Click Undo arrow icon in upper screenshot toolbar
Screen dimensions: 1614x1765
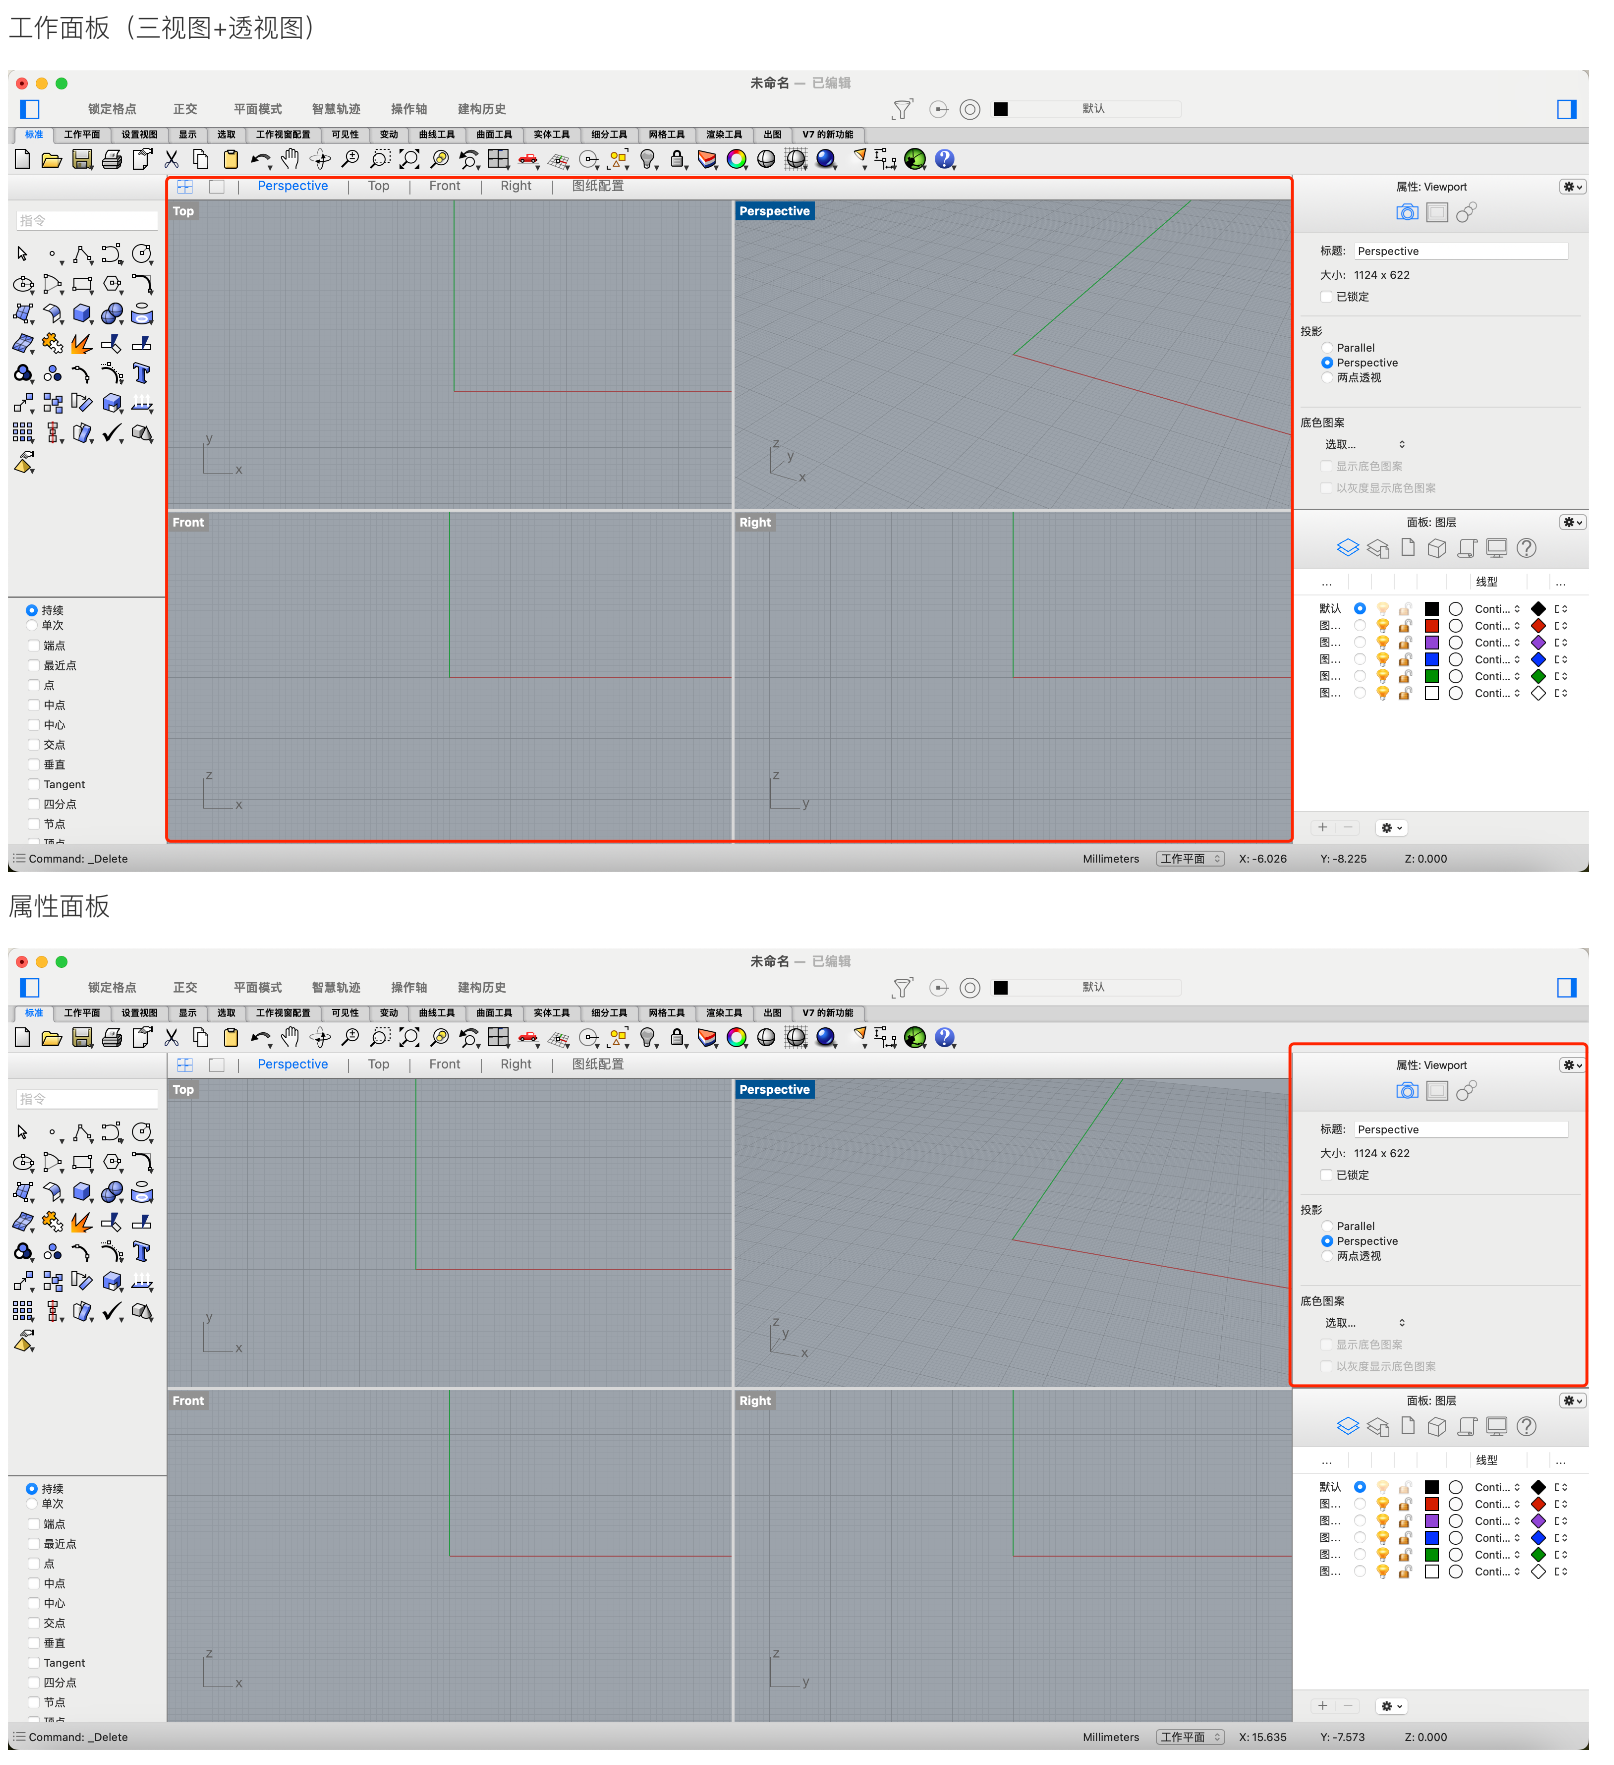tap(260, 159)
